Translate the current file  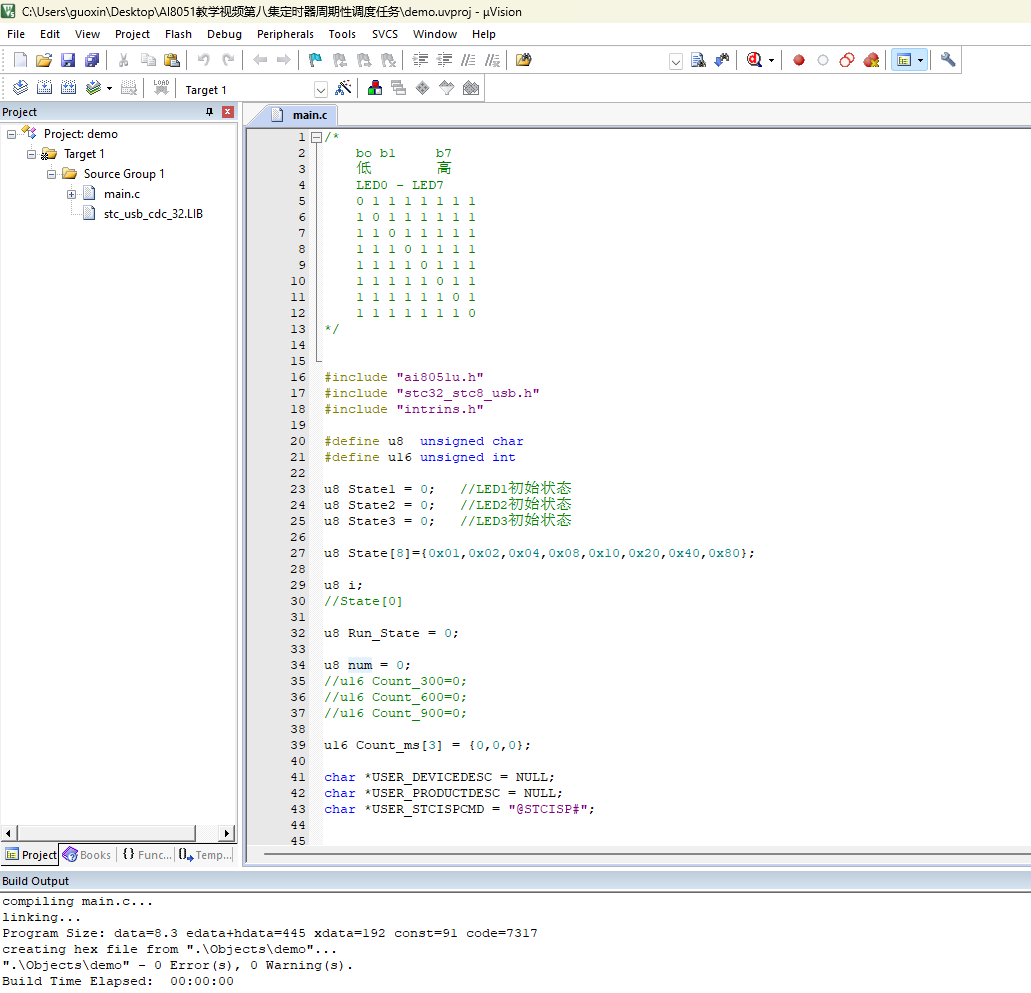tap(20, 88)
